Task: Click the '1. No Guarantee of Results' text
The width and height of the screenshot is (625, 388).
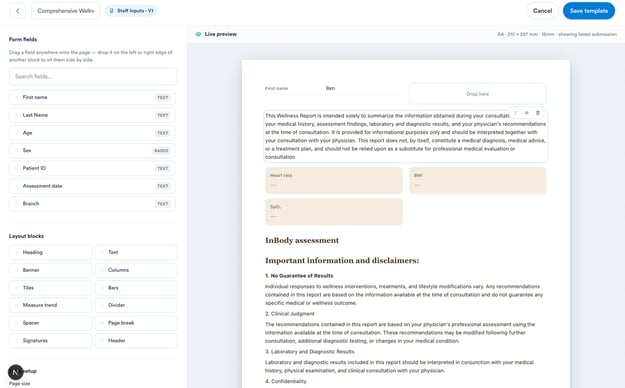Action: (299, 276)
